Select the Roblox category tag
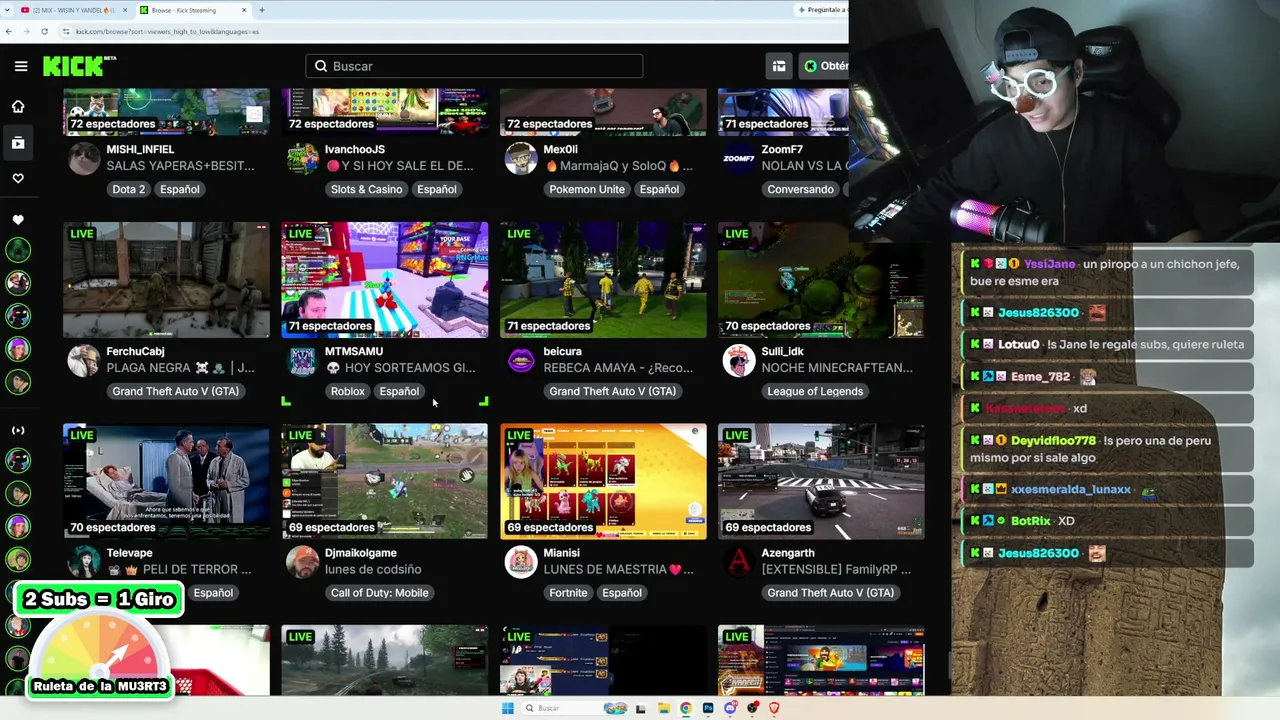1280x720 pixels. point(348,391)
